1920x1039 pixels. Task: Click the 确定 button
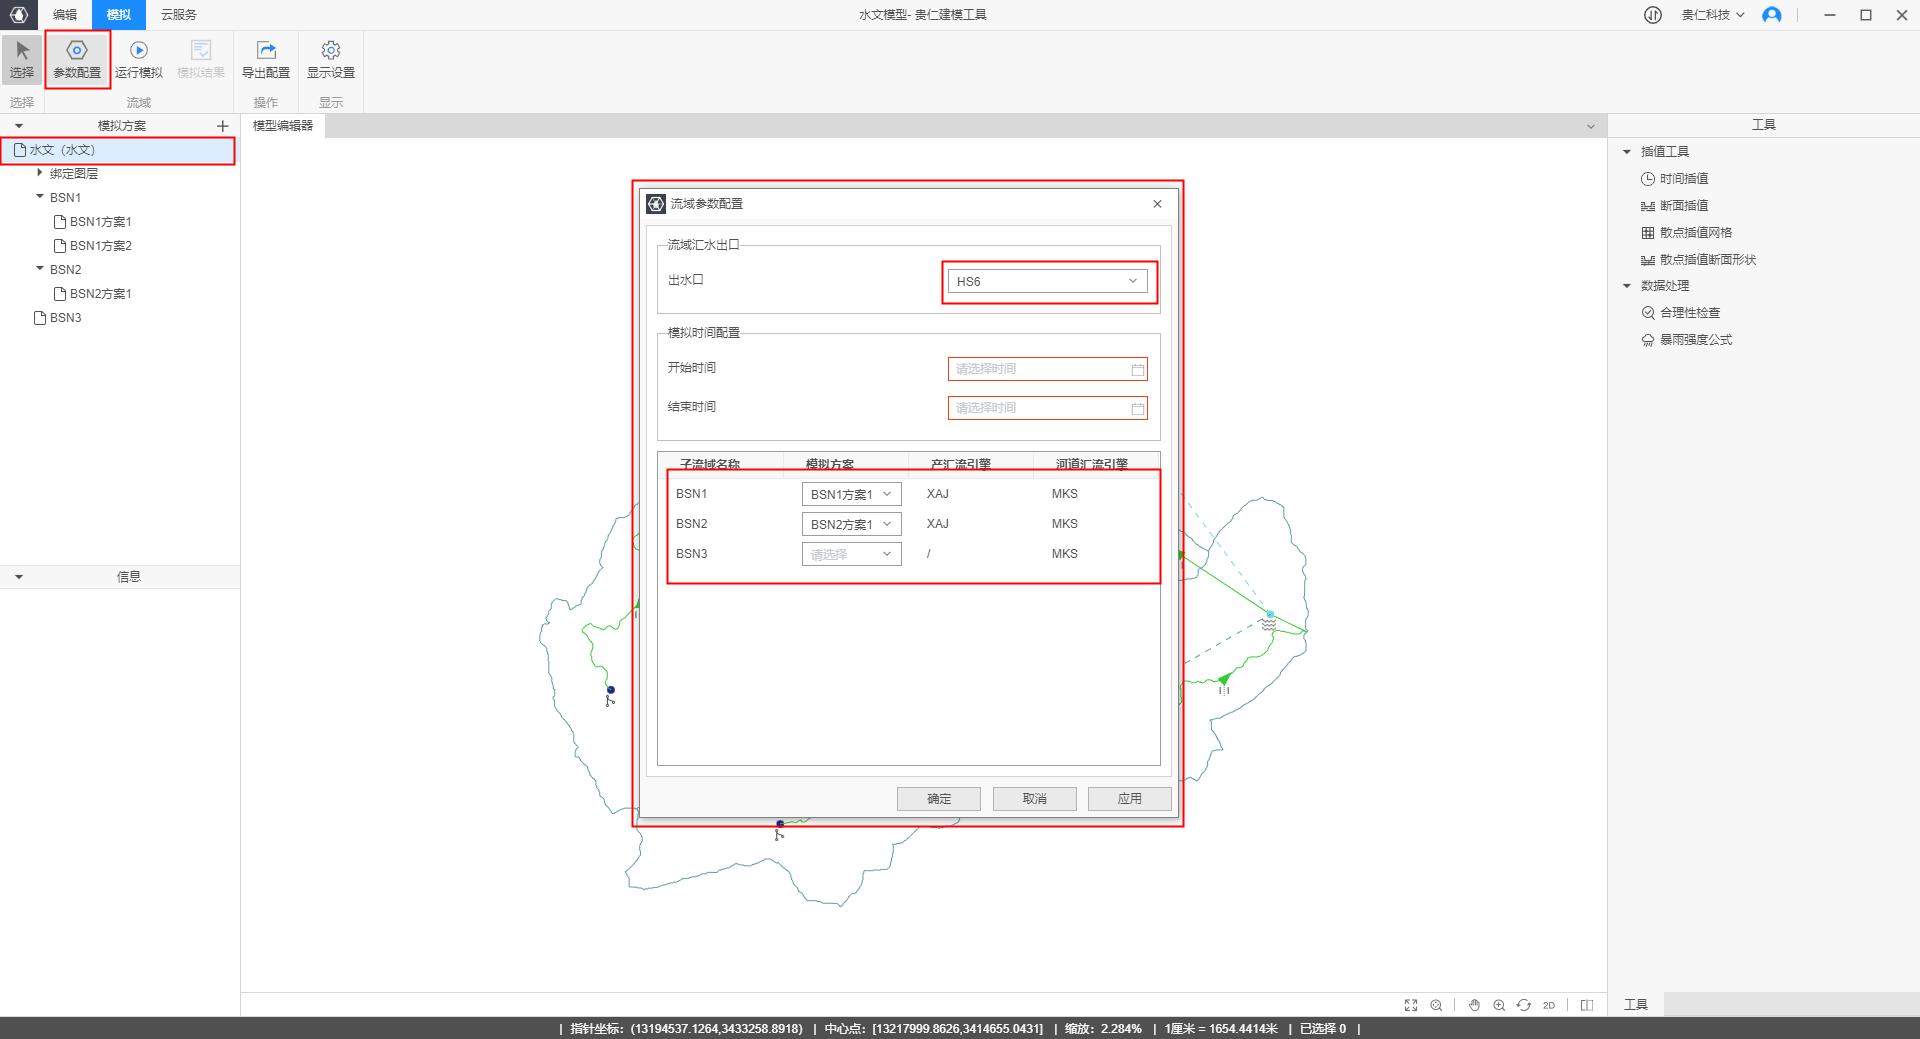(938, 799)
